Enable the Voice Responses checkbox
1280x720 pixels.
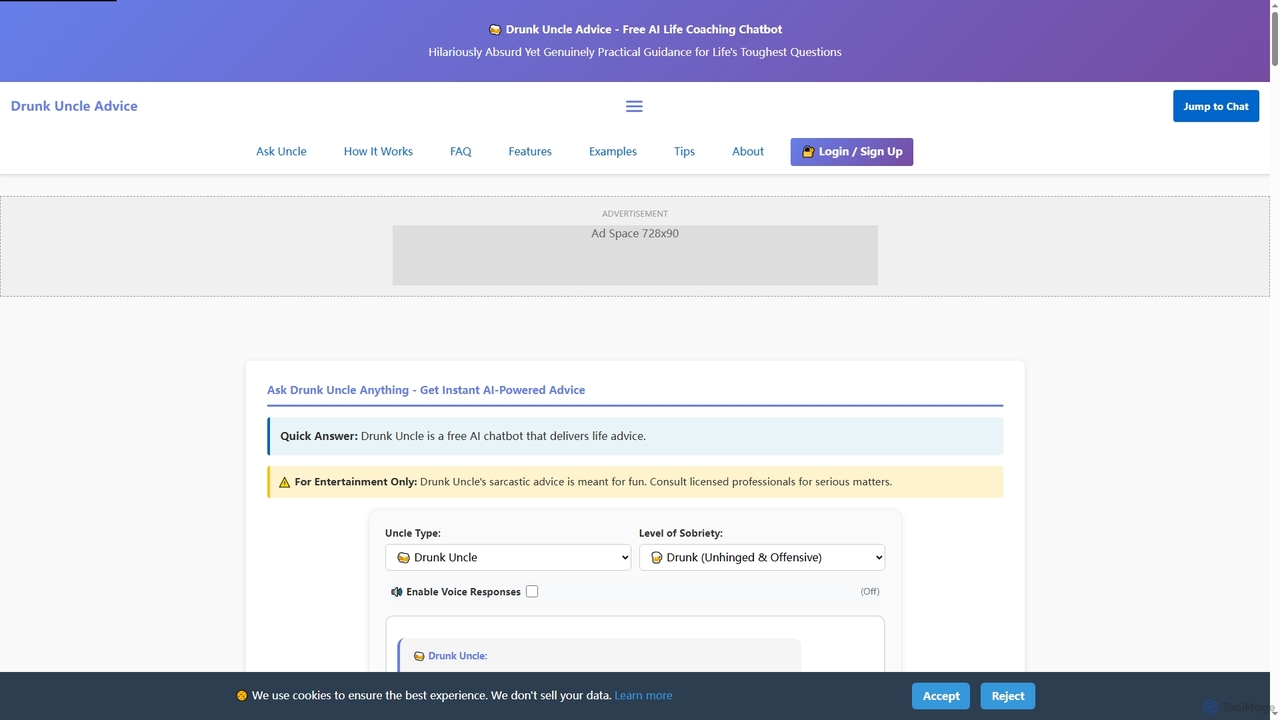tap(532, 592)
